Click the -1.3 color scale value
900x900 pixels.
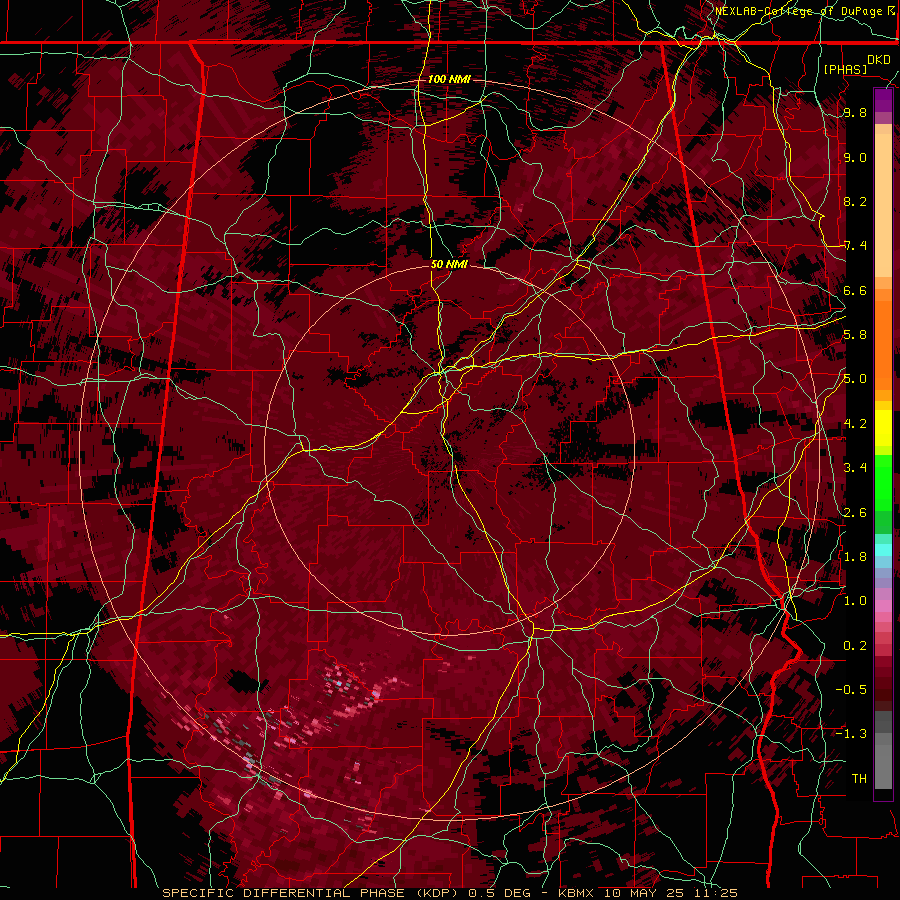pos(851,734)
